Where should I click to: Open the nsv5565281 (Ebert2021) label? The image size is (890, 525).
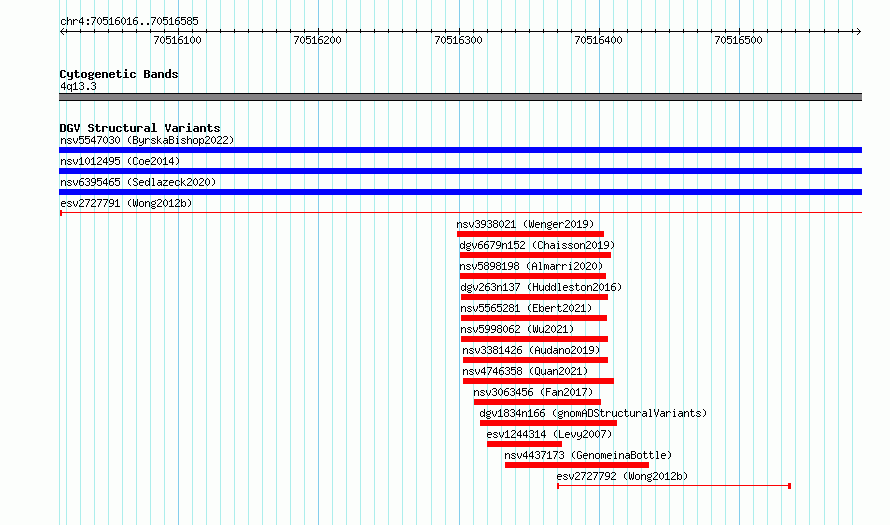(526, 308)
